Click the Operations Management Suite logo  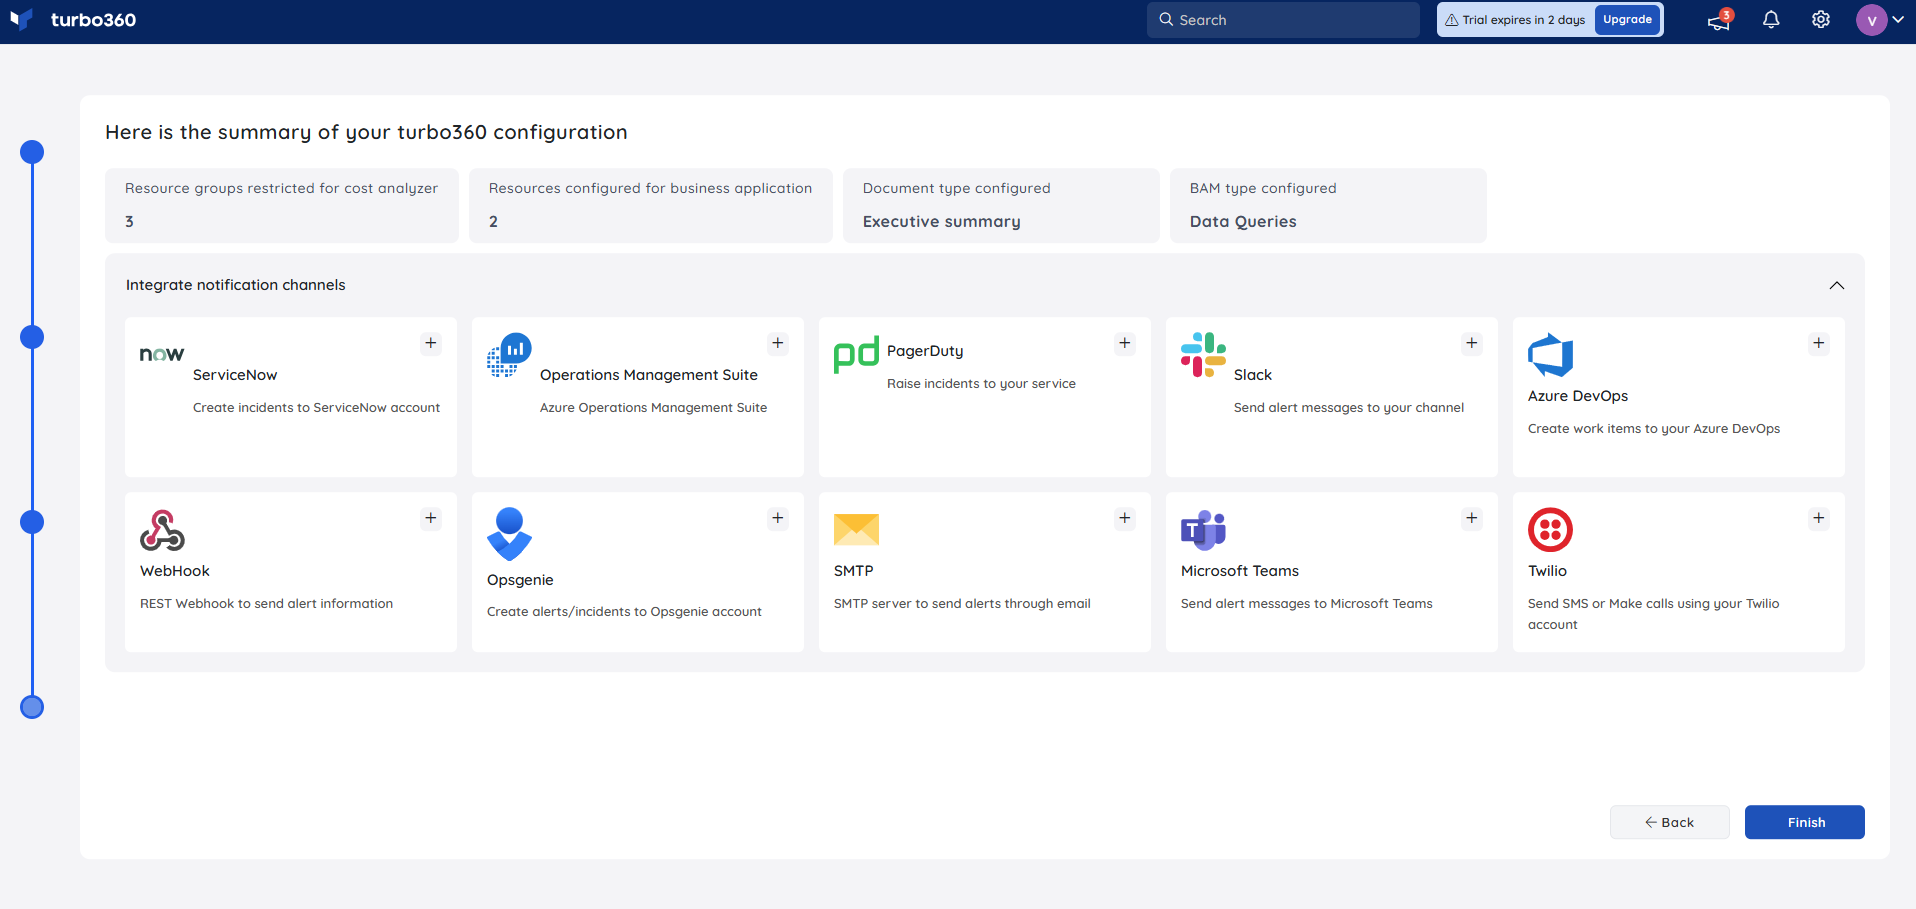509,355
